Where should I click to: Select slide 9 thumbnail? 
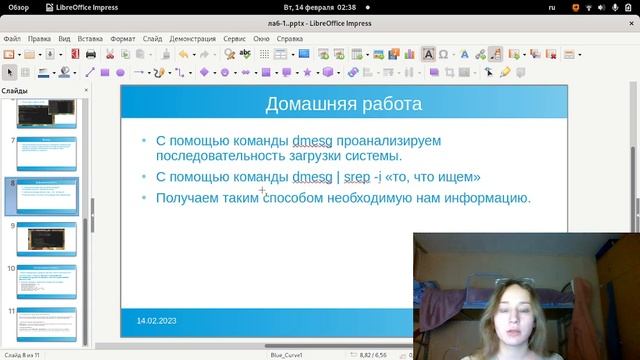click(x=47, y=239)
